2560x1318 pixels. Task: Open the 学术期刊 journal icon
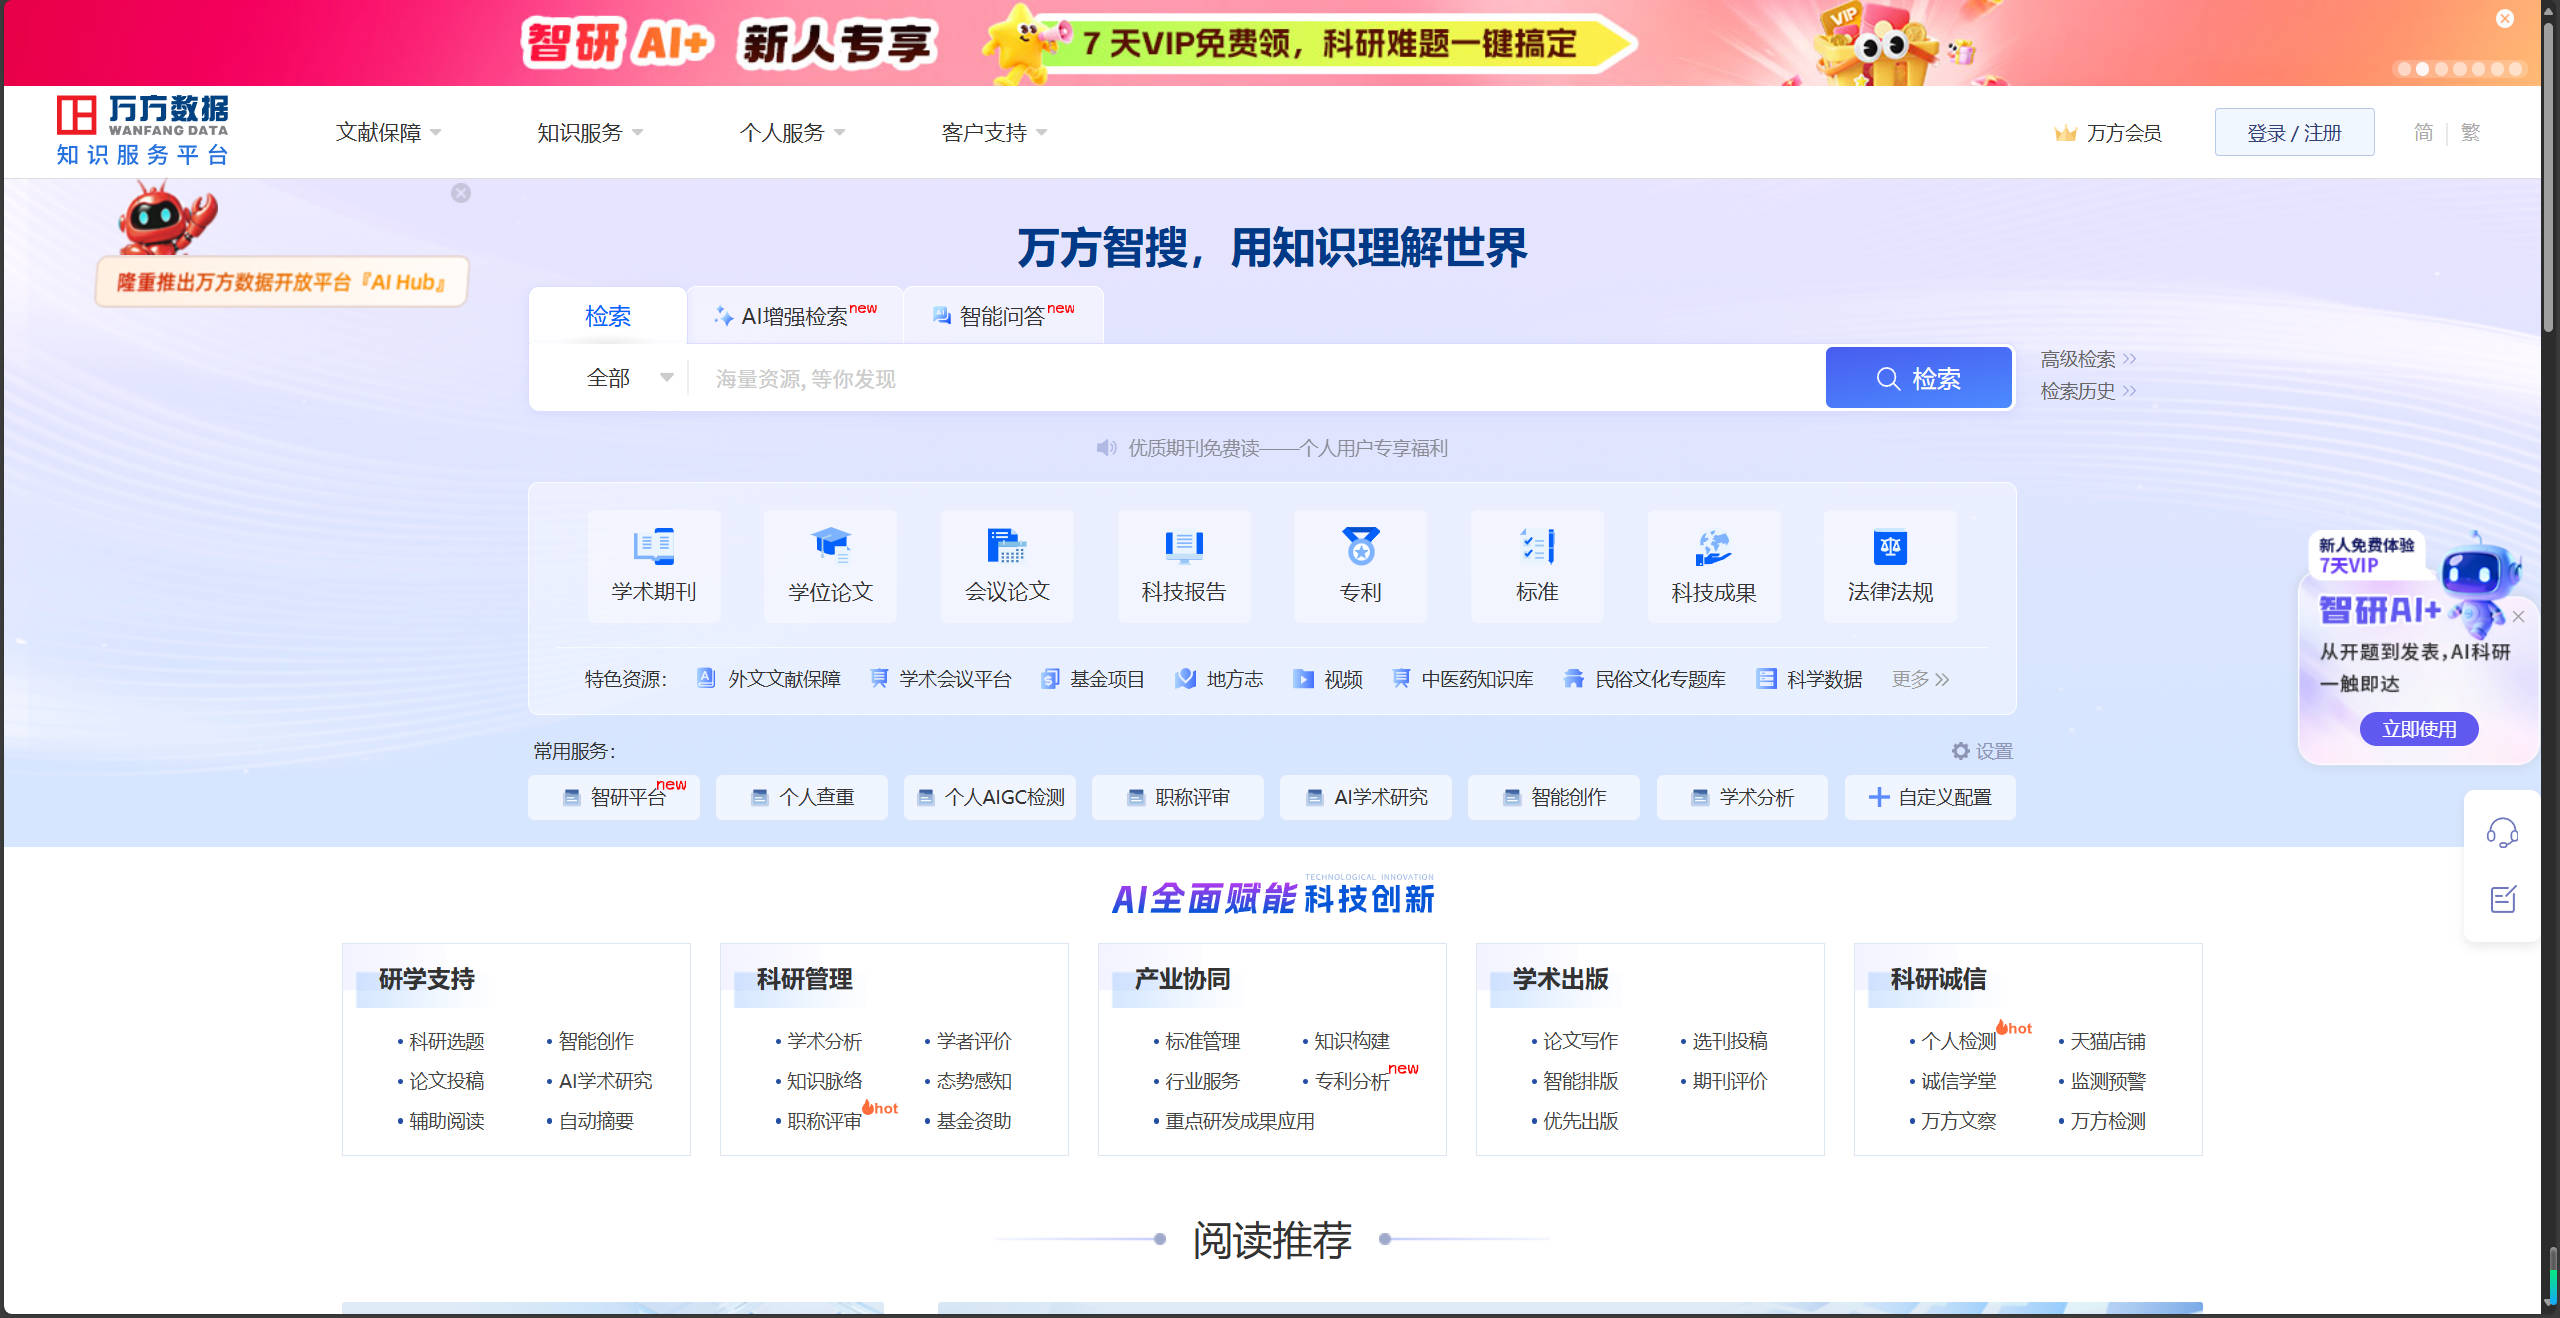pos(654,546)
